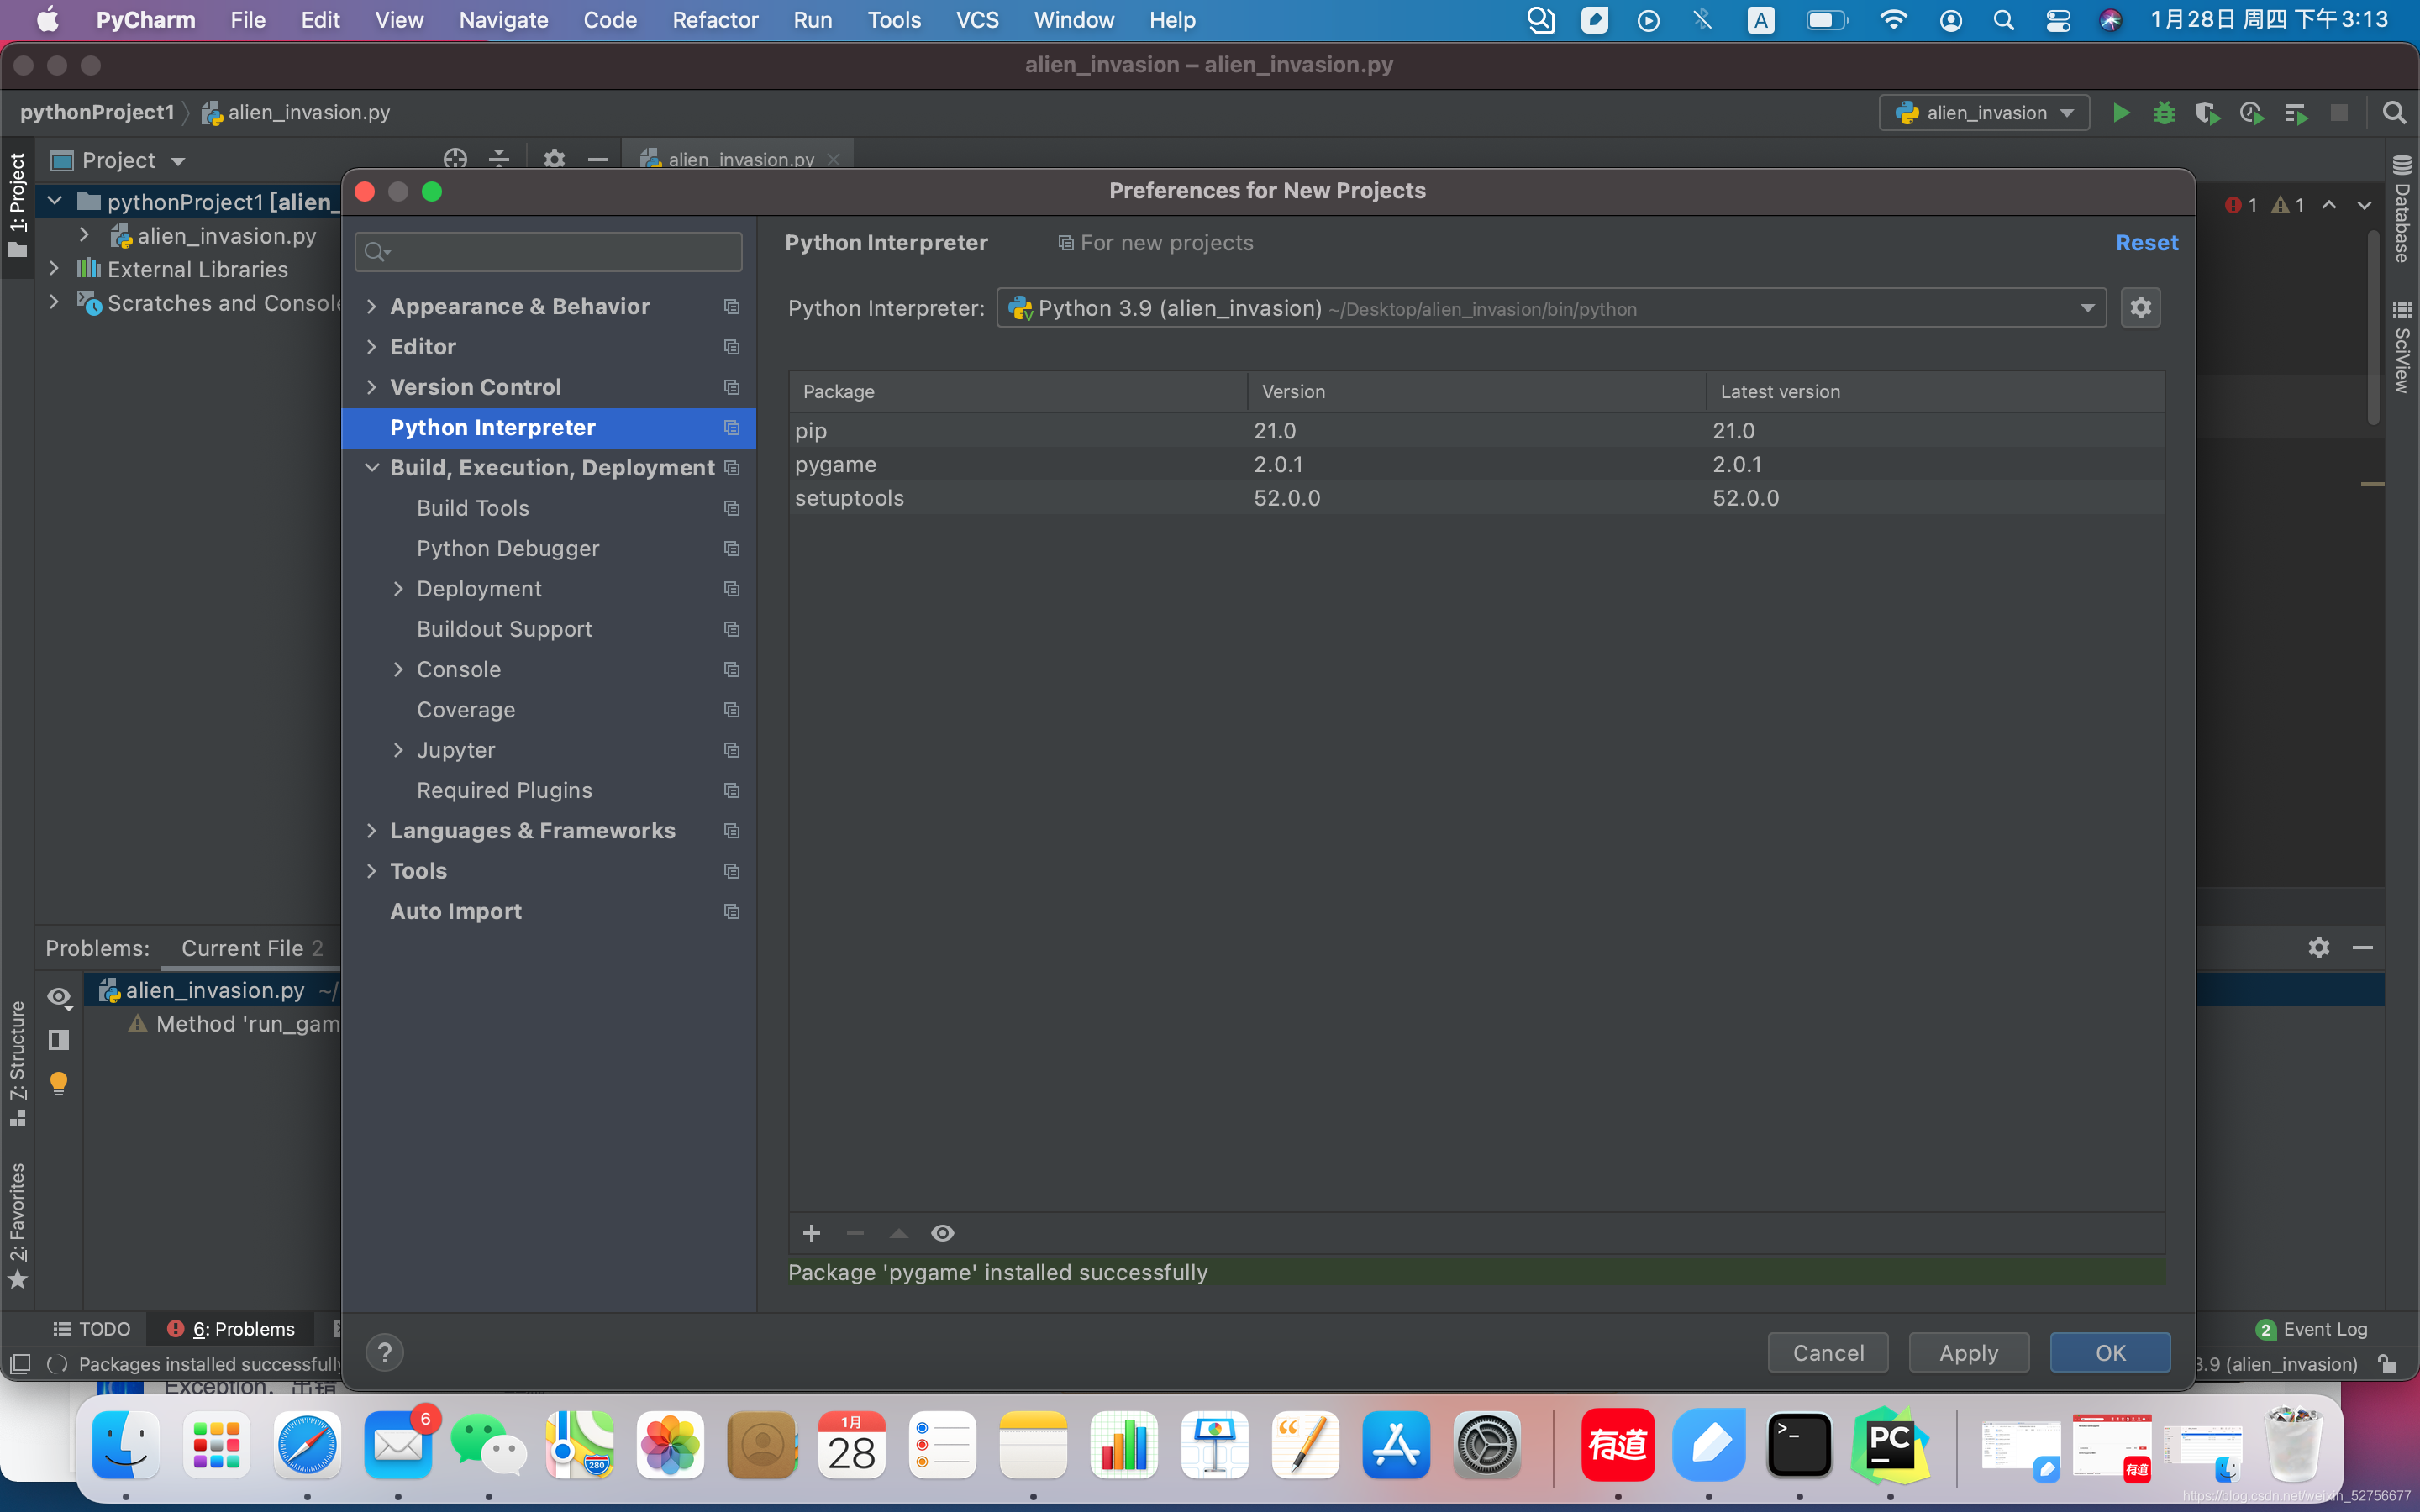The height and width of the screenshot is (1512, 2420).
Task: Toggle the editor preview icon in Problems
Action: pos(59,1040)
